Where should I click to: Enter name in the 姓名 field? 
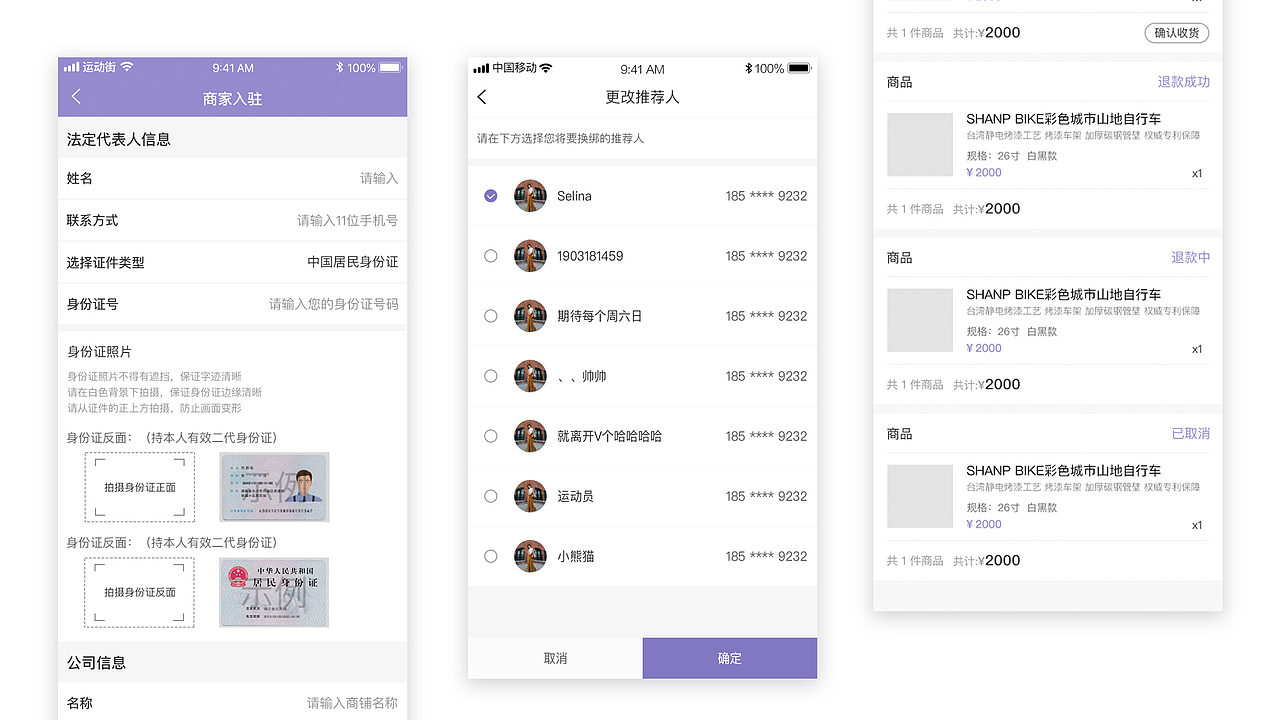pos(232,178)
